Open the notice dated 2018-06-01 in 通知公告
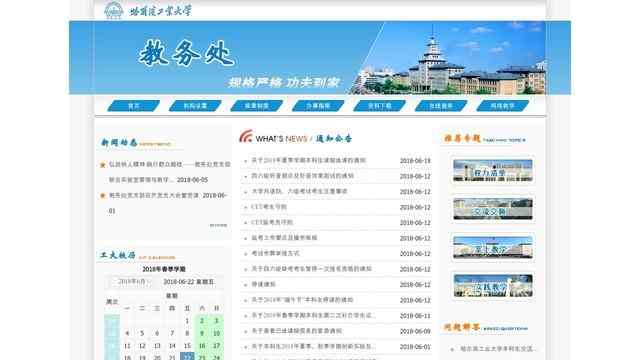Screen dimensions: 640x360 point(313,347)
